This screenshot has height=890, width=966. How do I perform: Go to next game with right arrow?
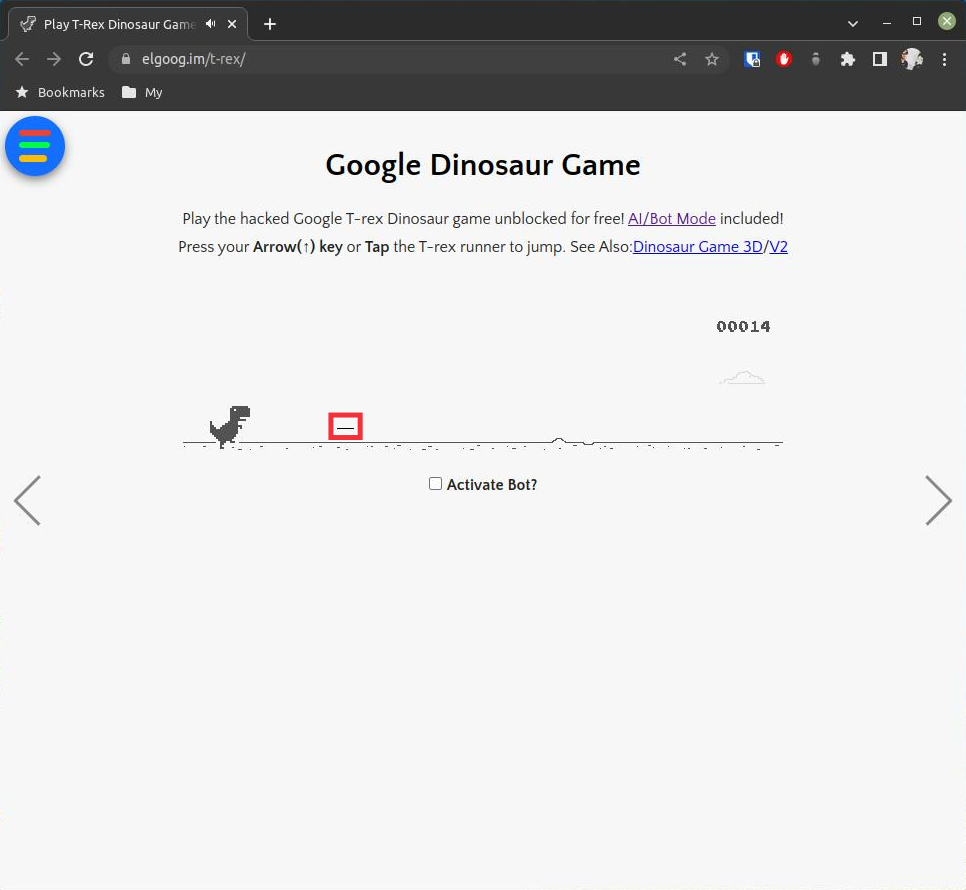pyautogui.click(x=938, y=500)
